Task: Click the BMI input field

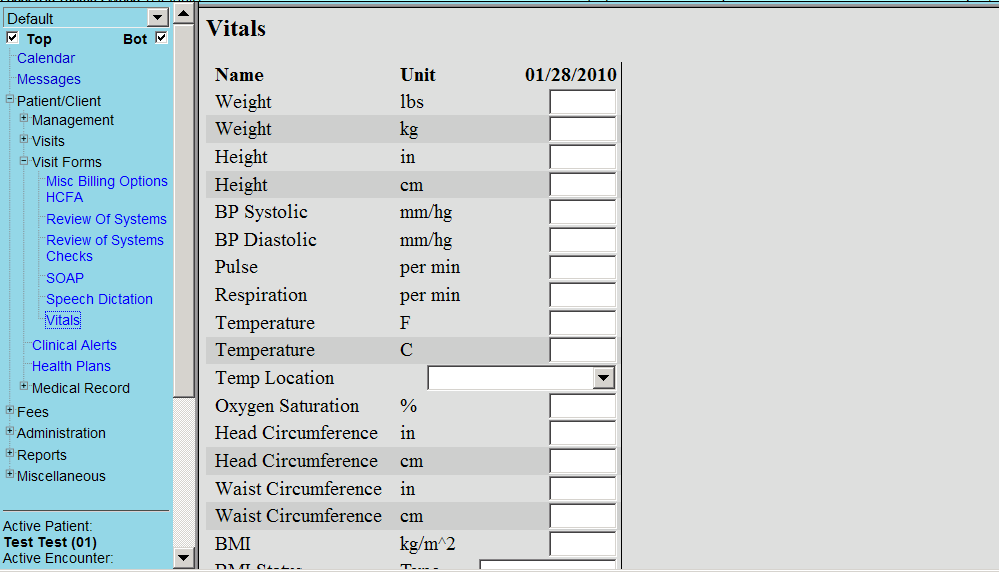Action: (x=582, y=545)
